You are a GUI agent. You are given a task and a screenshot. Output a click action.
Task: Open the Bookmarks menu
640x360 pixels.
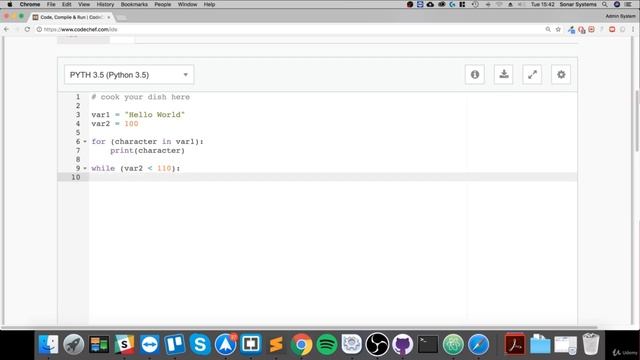click(134, 4)
